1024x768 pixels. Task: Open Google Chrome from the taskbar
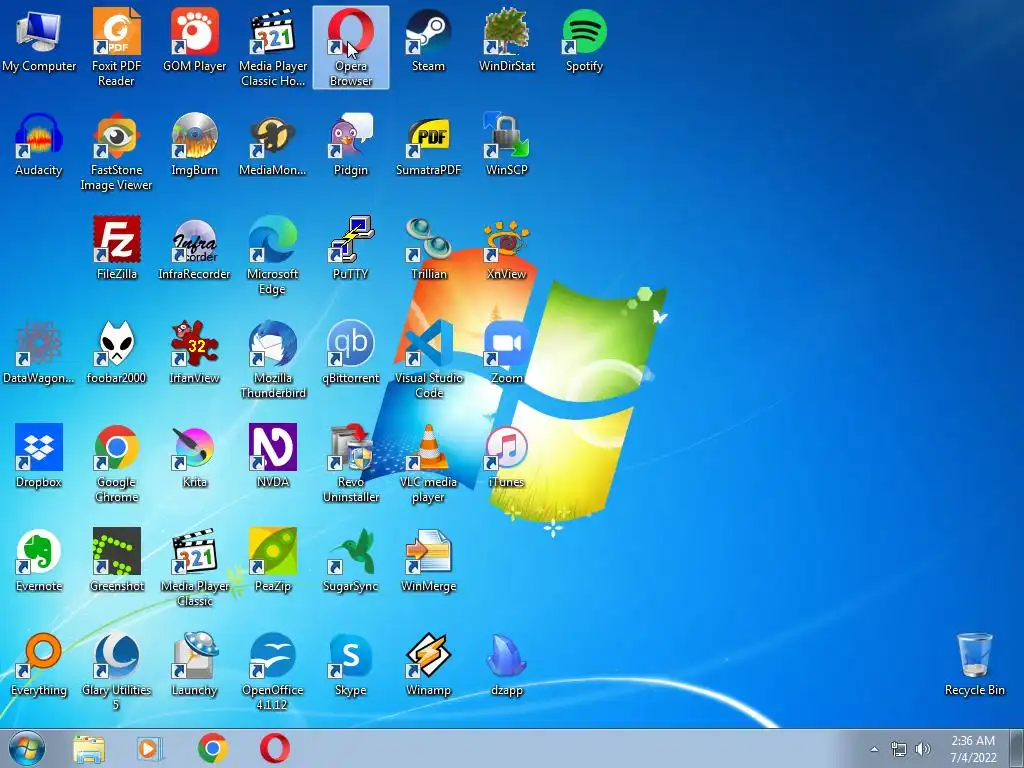(x=212, y=748)
